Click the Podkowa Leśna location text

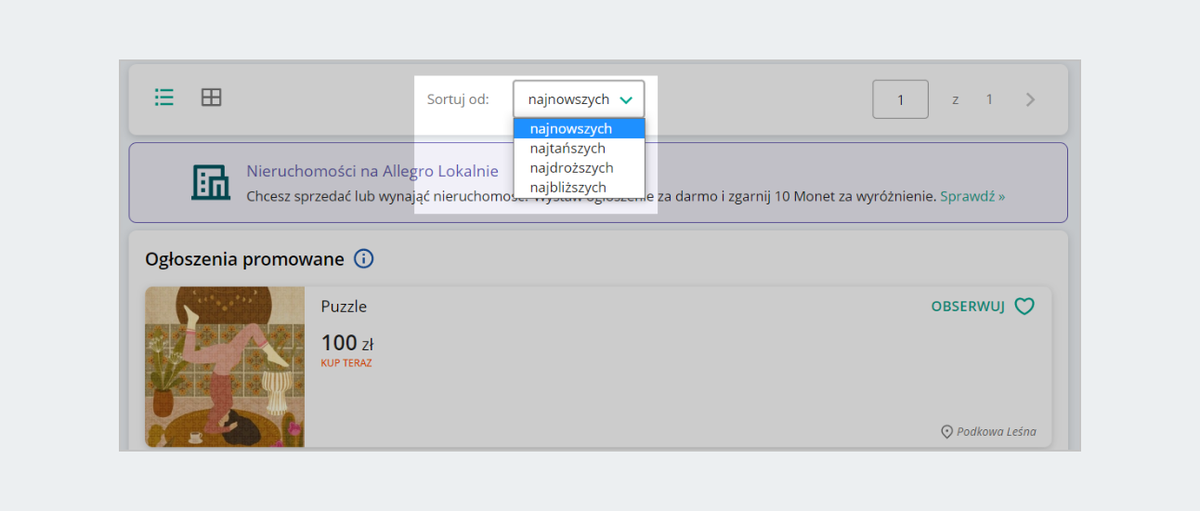point(996,432)
